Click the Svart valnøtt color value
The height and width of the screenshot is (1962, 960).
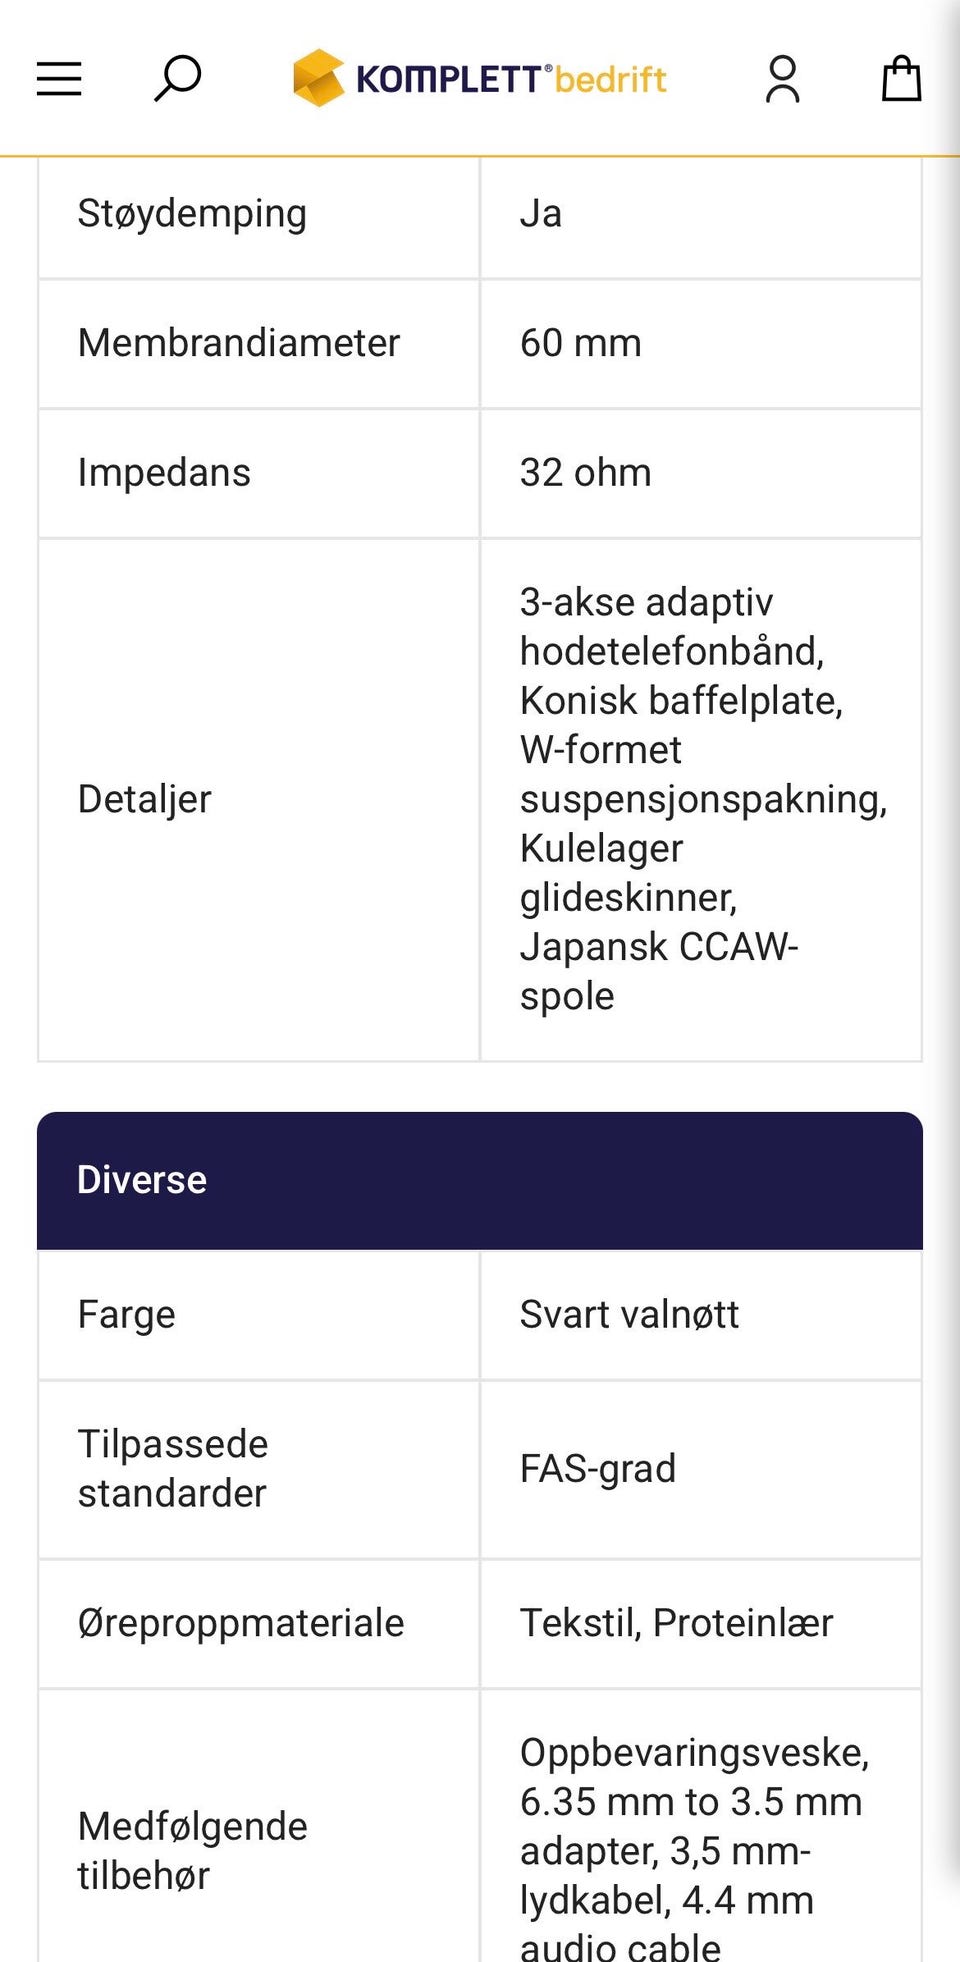pos(629,1315)
